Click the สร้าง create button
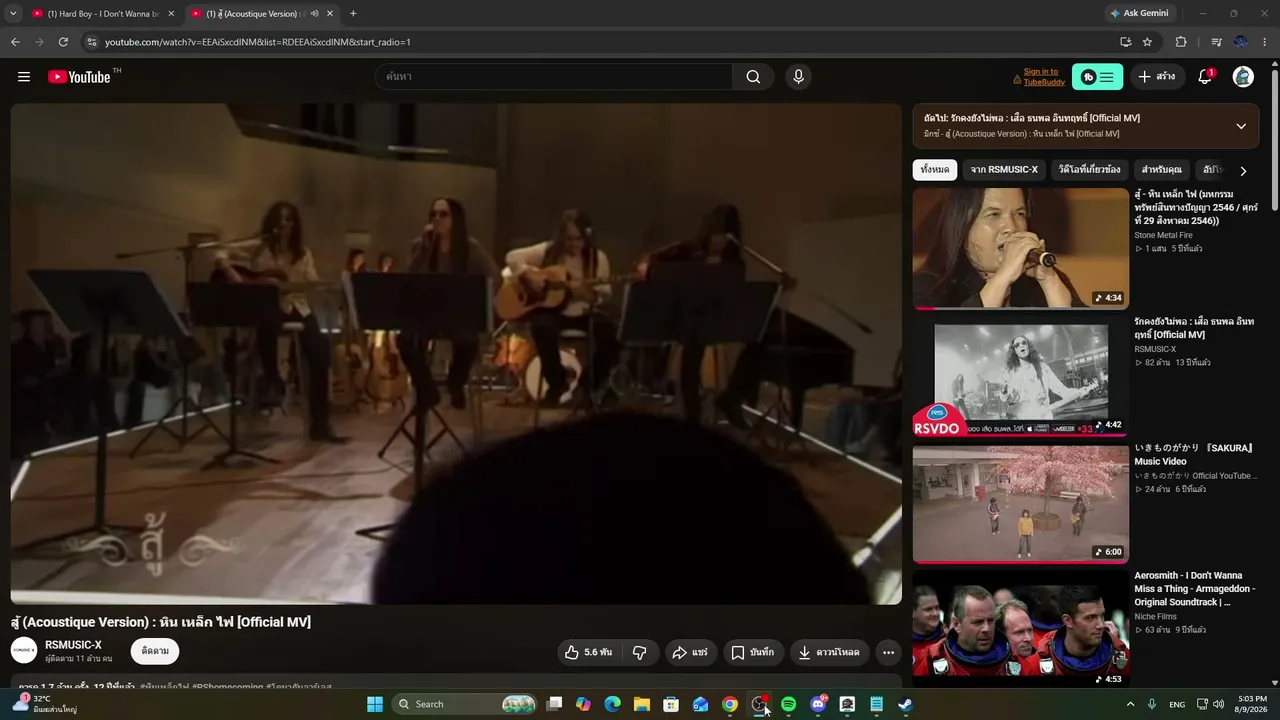This screenshot has height=720, width=1280. [x=1157, y=77]
